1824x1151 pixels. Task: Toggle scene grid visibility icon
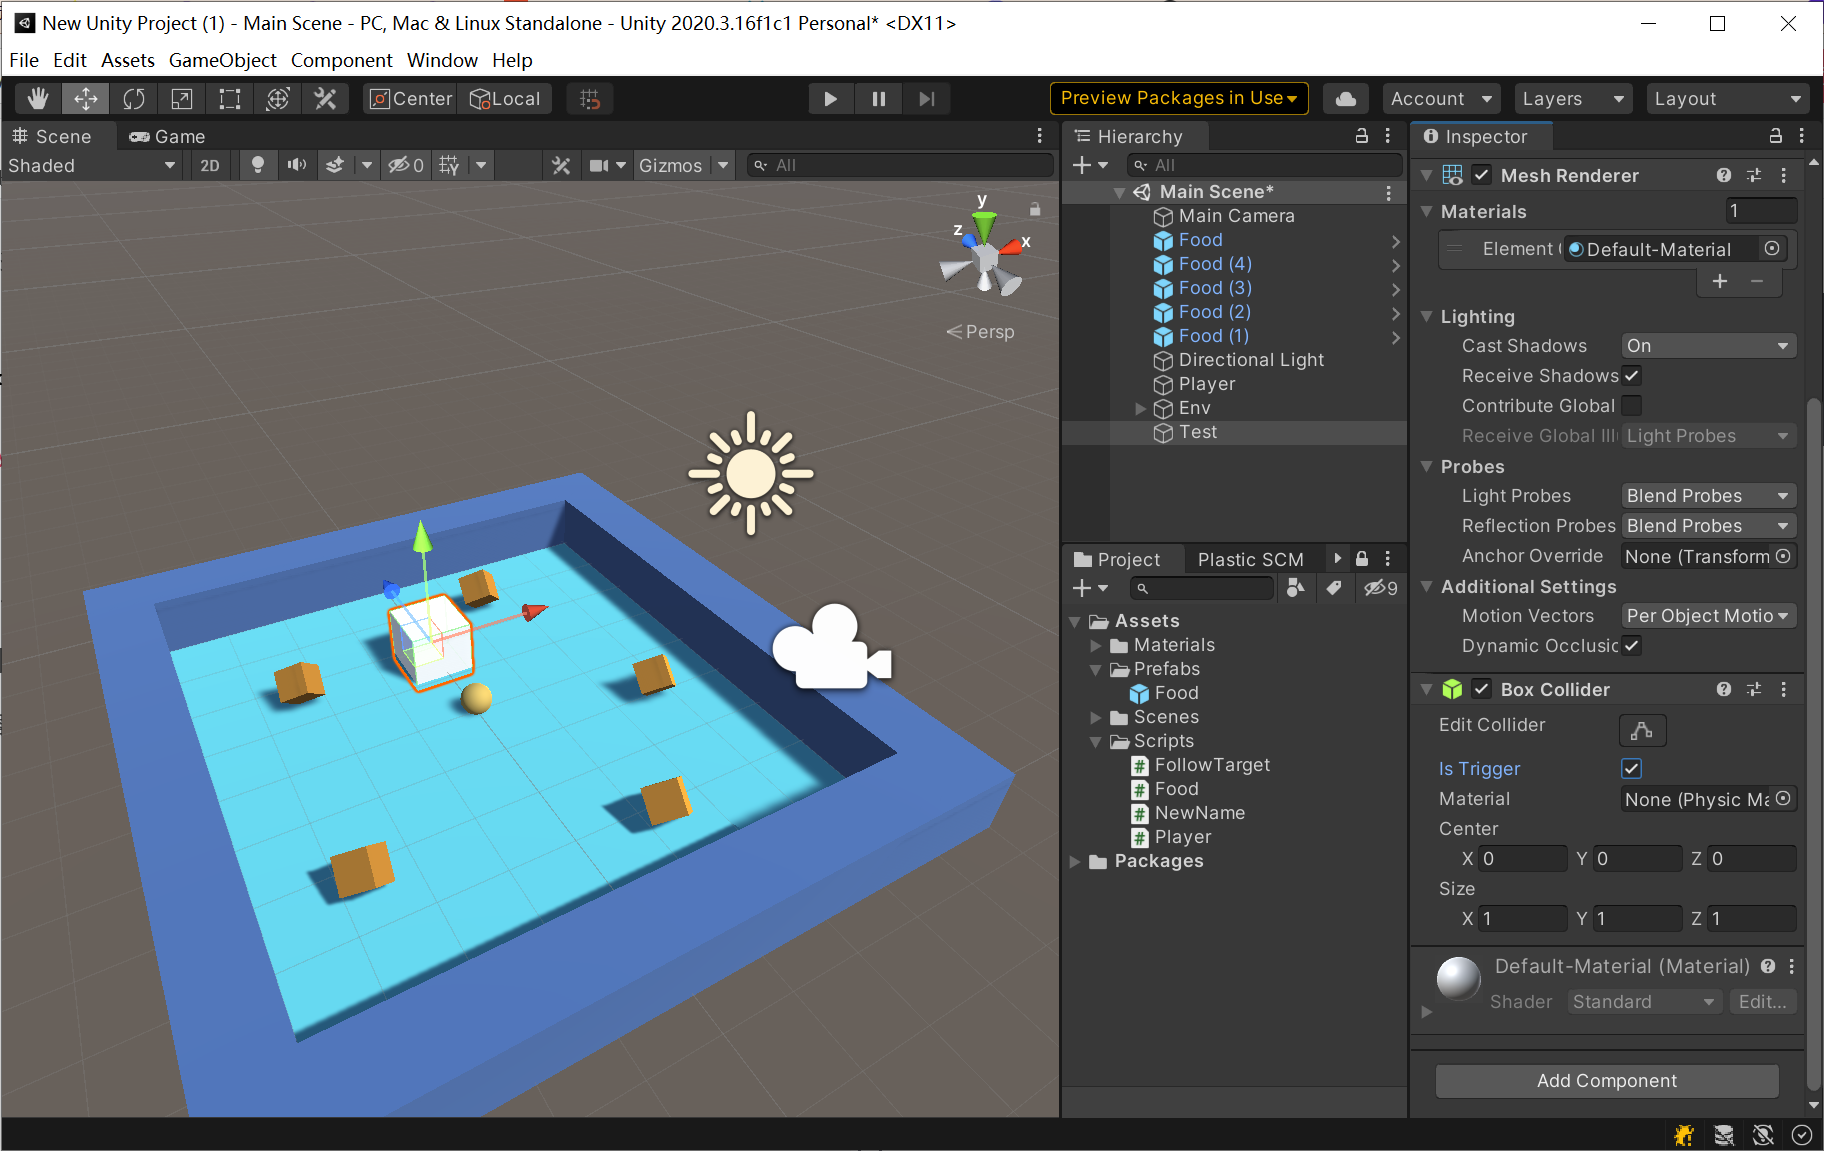450,165
